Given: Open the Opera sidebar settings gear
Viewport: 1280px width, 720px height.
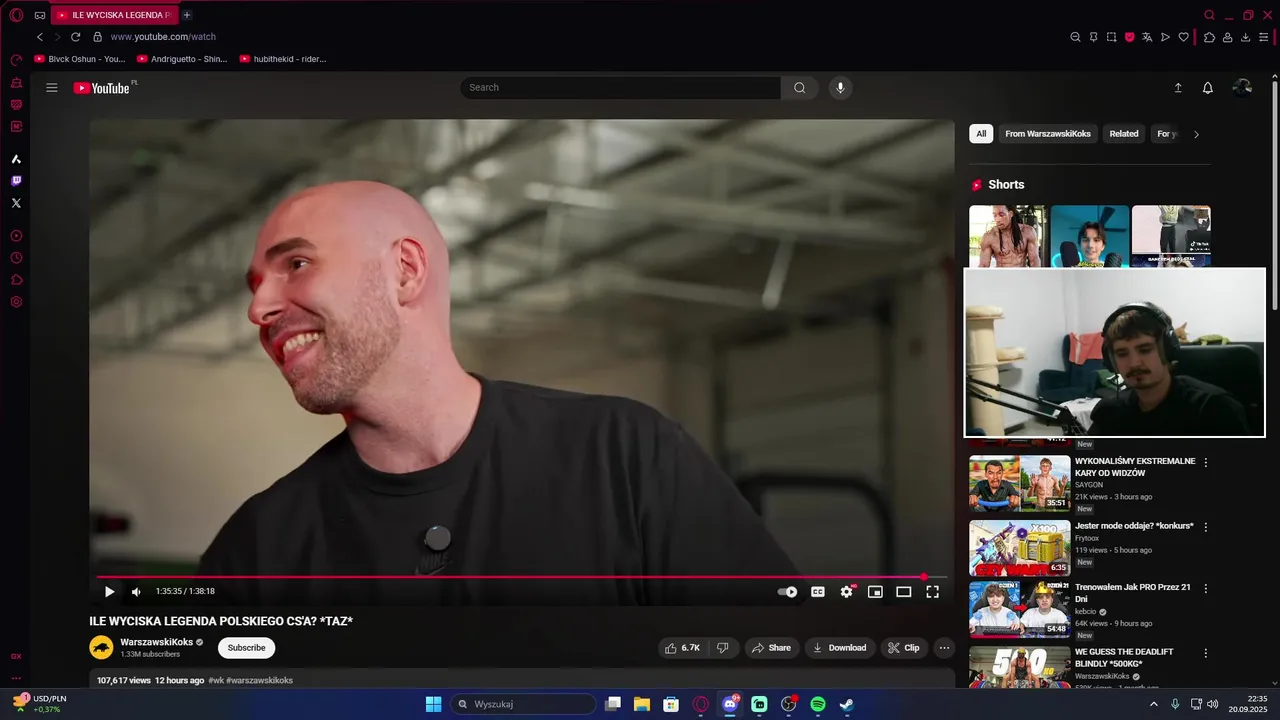Looking at the screenshot, I should click(x=16, y=302).
